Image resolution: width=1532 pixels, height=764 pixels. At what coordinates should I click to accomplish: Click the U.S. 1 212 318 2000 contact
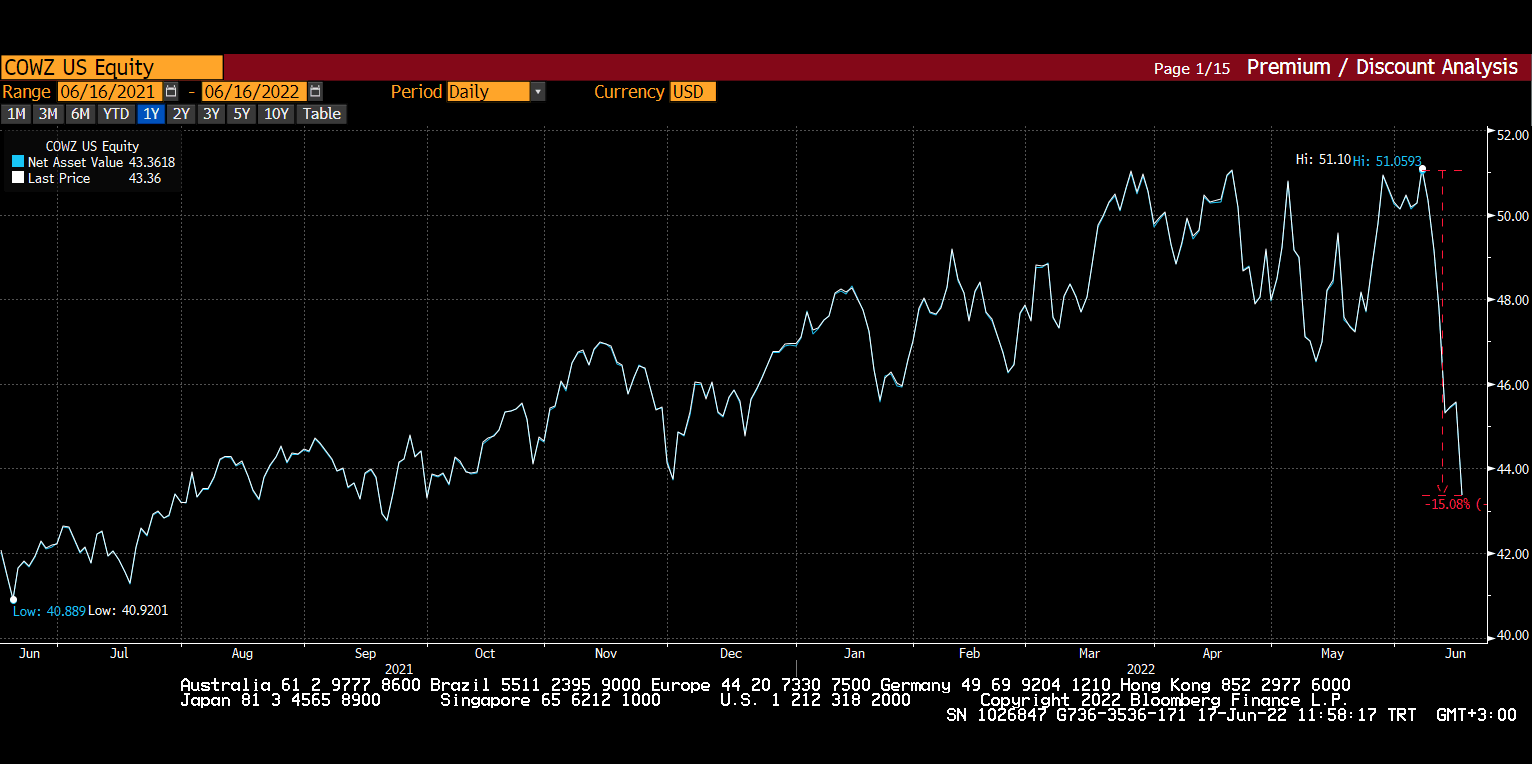point(815,700)
